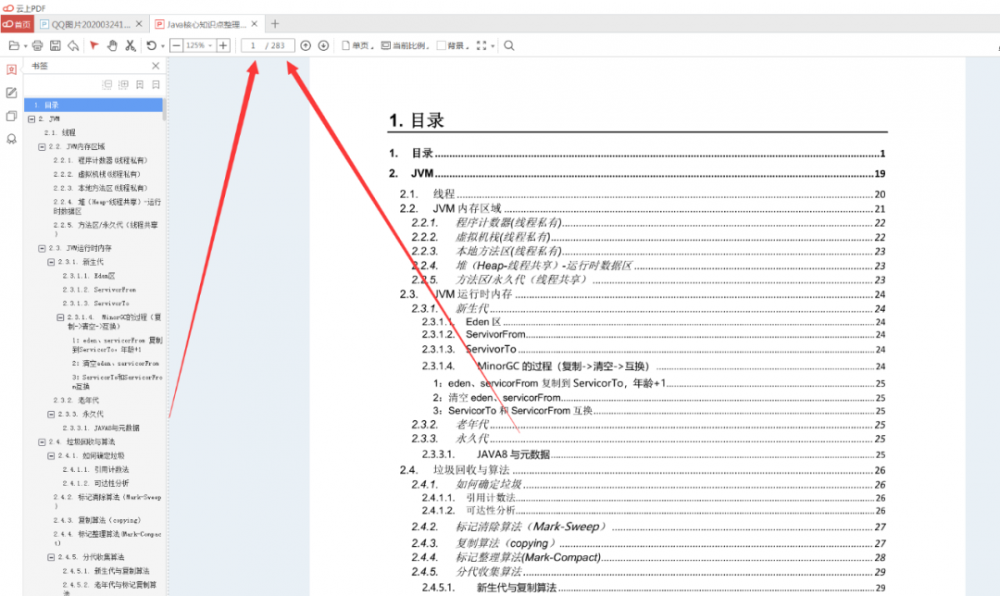Image resolution: width=1000 pixels, height=596 pixels.
Task: Click the save document icon
Action: (55, 45)
